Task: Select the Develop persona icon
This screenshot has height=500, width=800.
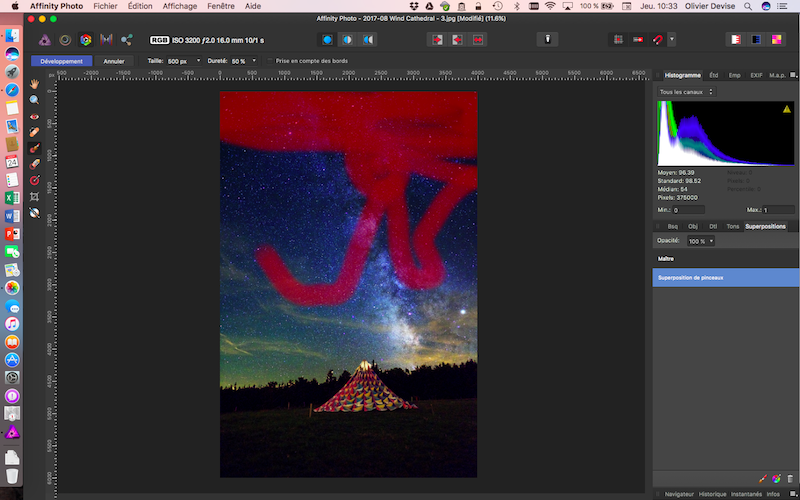Action: point(86,40)
